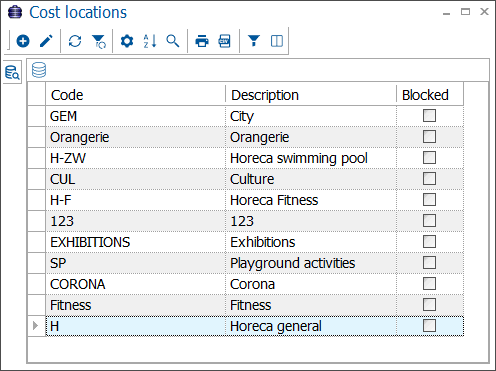Click the funnel filter icon
Viewport: 496px width, 371px height.
coord(254,41)
